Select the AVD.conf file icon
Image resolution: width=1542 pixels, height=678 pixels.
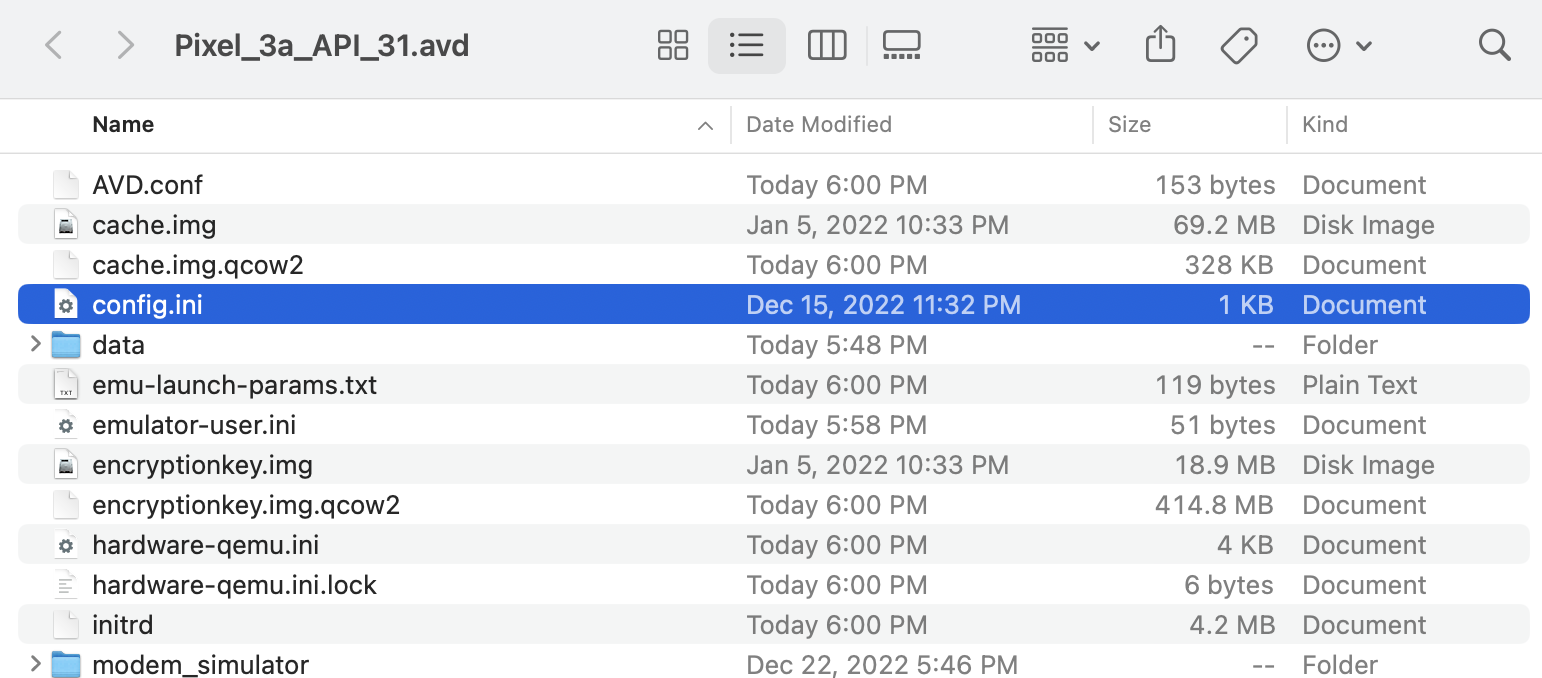tap(66, 185)
